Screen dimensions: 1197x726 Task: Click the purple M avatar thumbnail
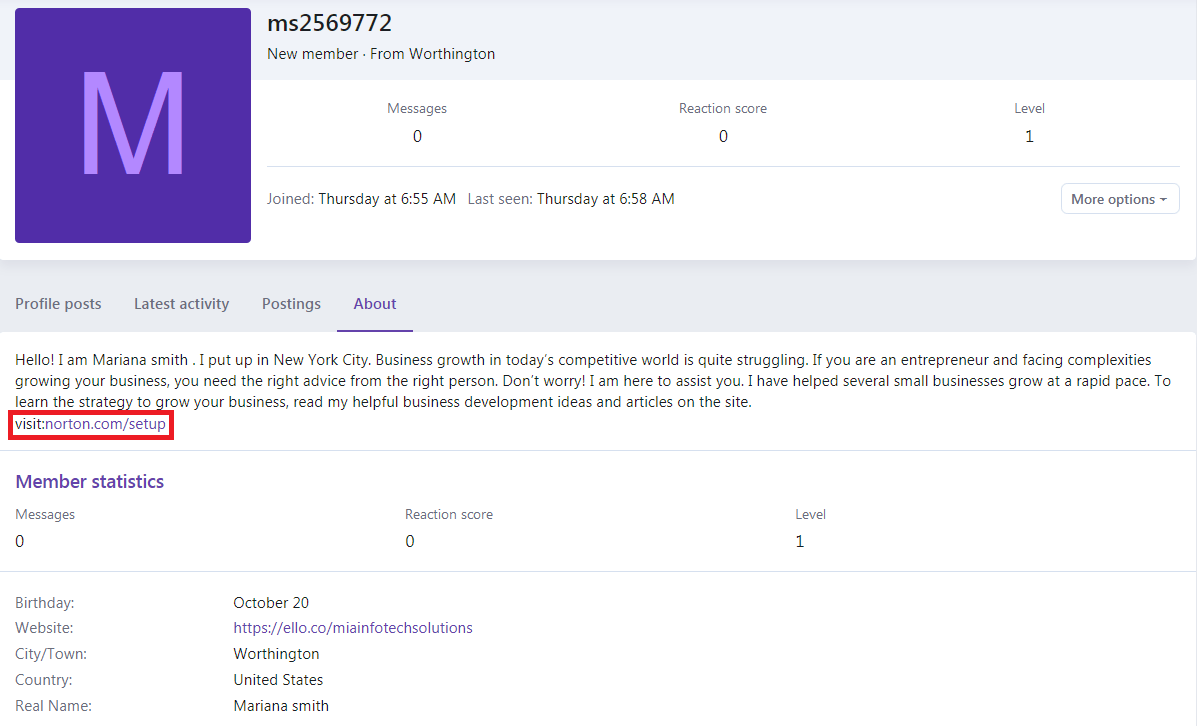133,125
